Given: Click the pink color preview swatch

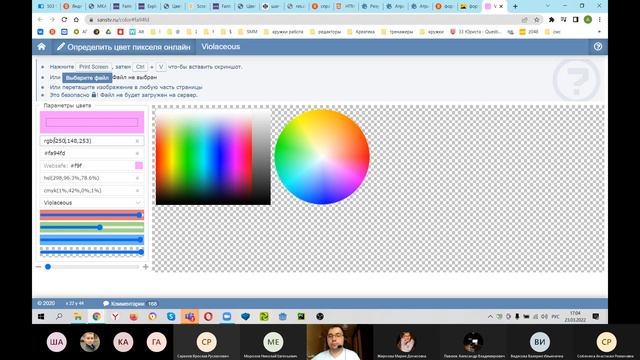Looking at the screenshot, I should (x=92, y=122).
